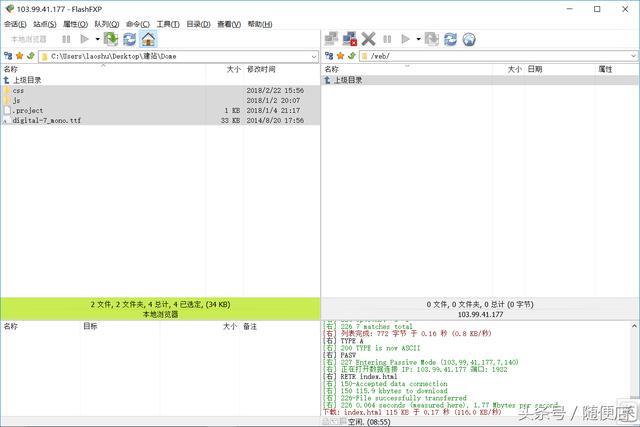Viewport: 640px width, 427px height.
Task: Click the local pause transfer icon
Action: (x=66, y=39)
